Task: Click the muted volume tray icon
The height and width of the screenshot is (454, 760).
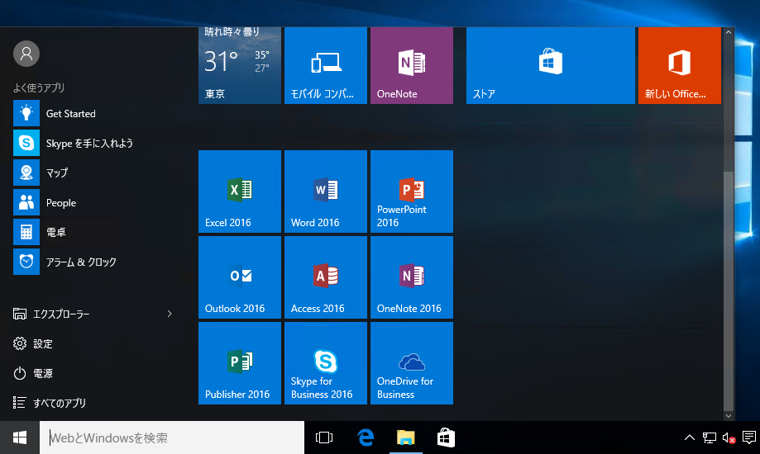Action: click(729, 438)
